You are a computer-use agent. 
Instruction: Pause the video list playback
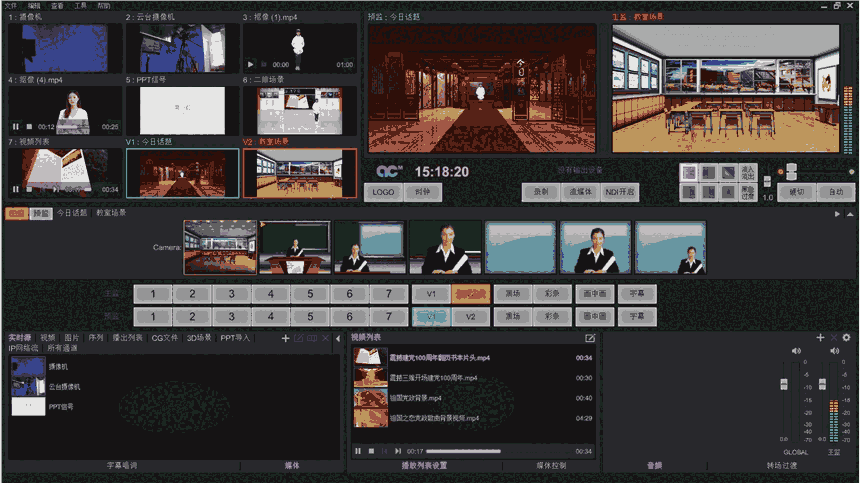coord(357,451)
